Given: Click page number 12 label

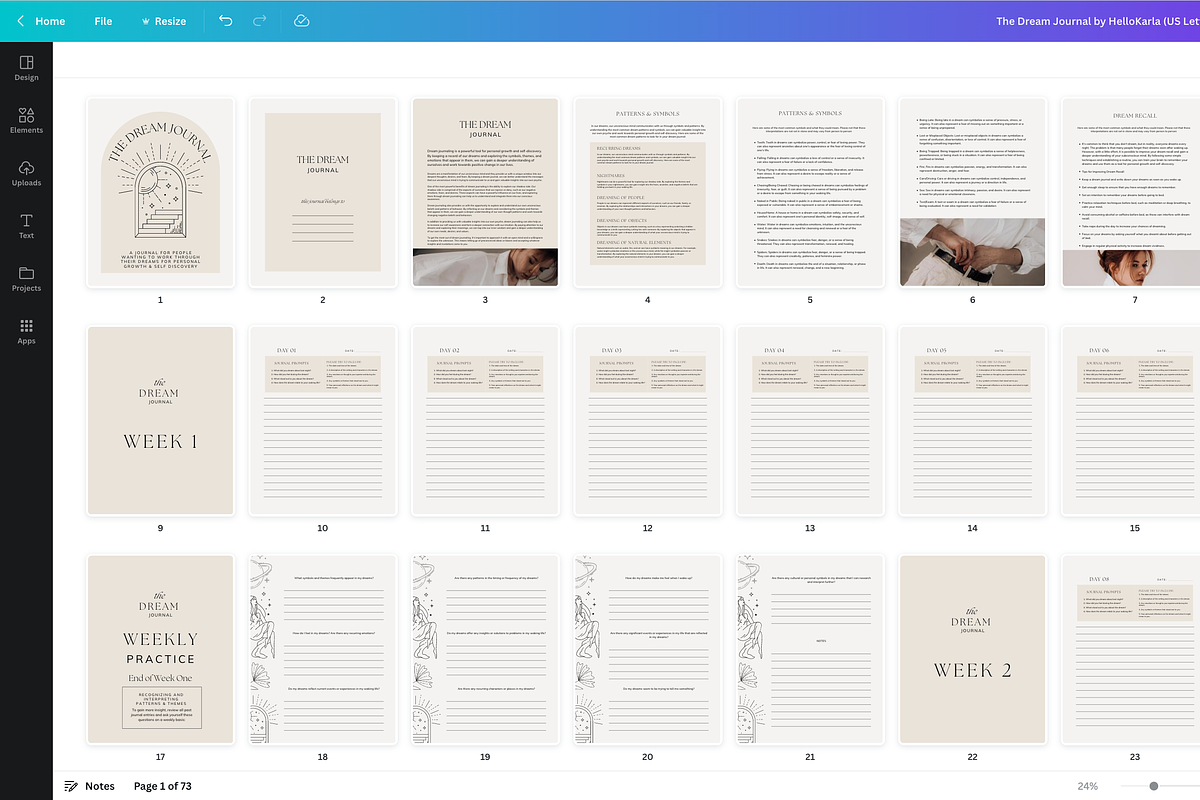Looking at the screenshot, I should [648, 528].
